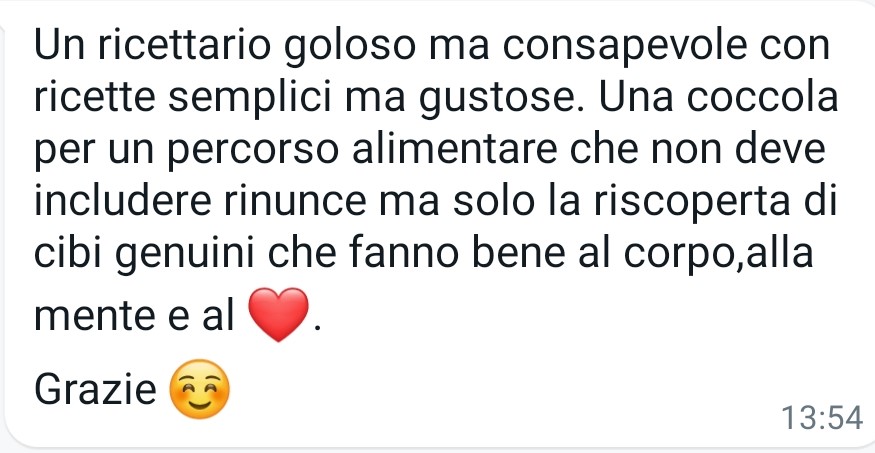Click the red heart emoji

278,314
